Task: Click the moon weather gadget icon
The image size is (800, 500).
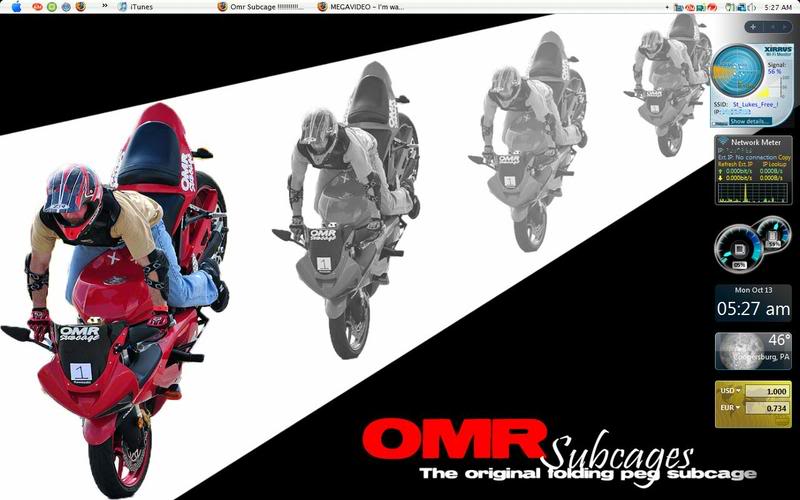Action: coord(733,350)
